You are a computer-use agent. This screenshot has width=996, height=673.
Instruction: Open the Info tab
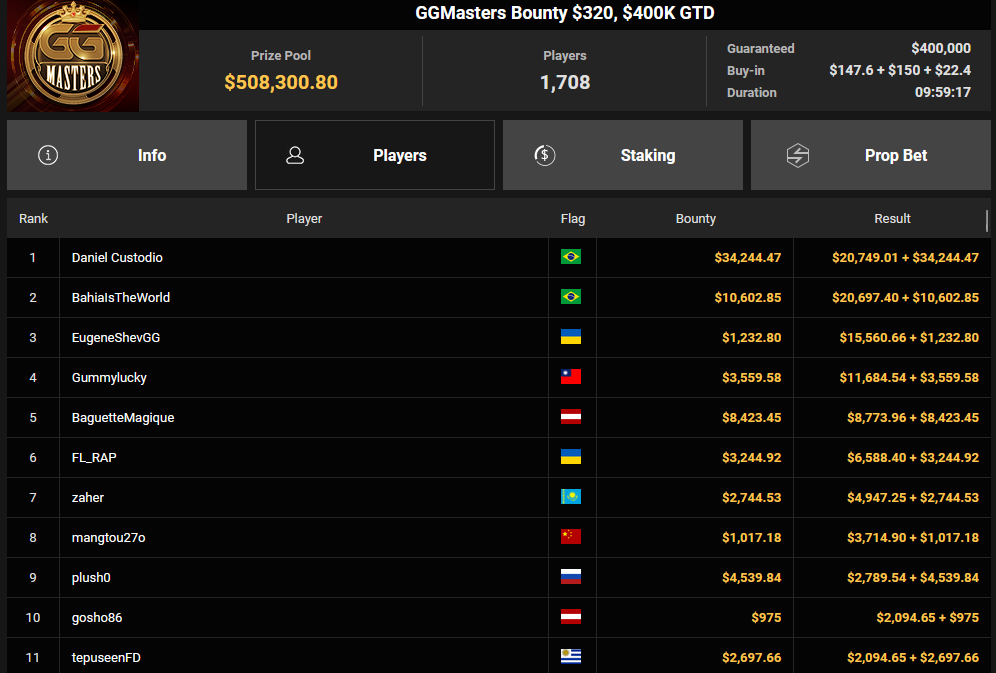click(x=127, y=155)
